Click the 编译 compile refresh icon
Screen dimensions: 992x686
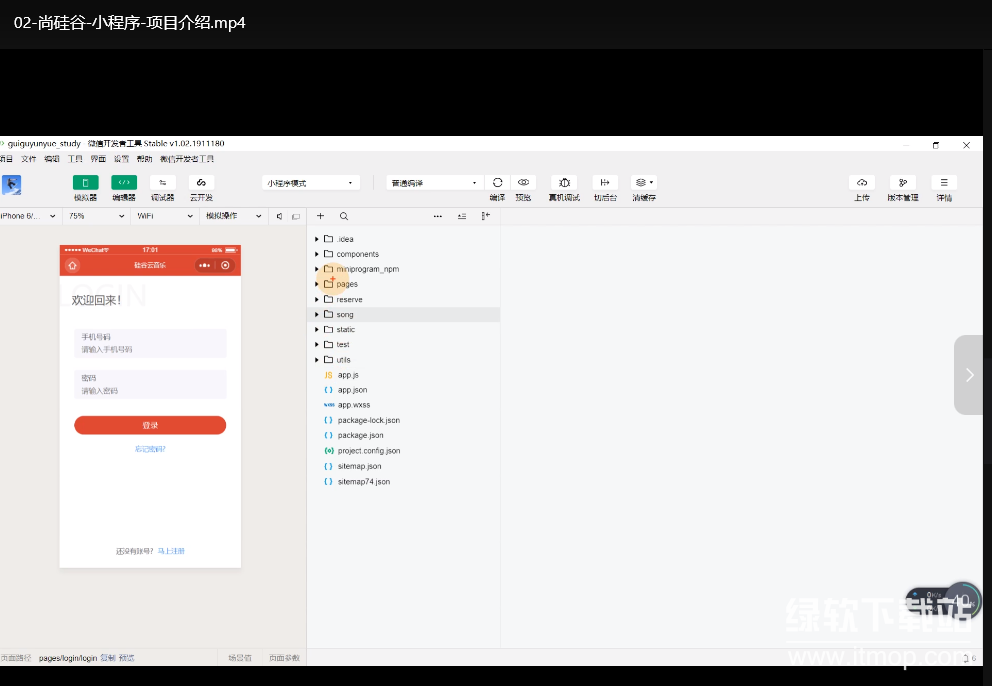click(497, 183)
